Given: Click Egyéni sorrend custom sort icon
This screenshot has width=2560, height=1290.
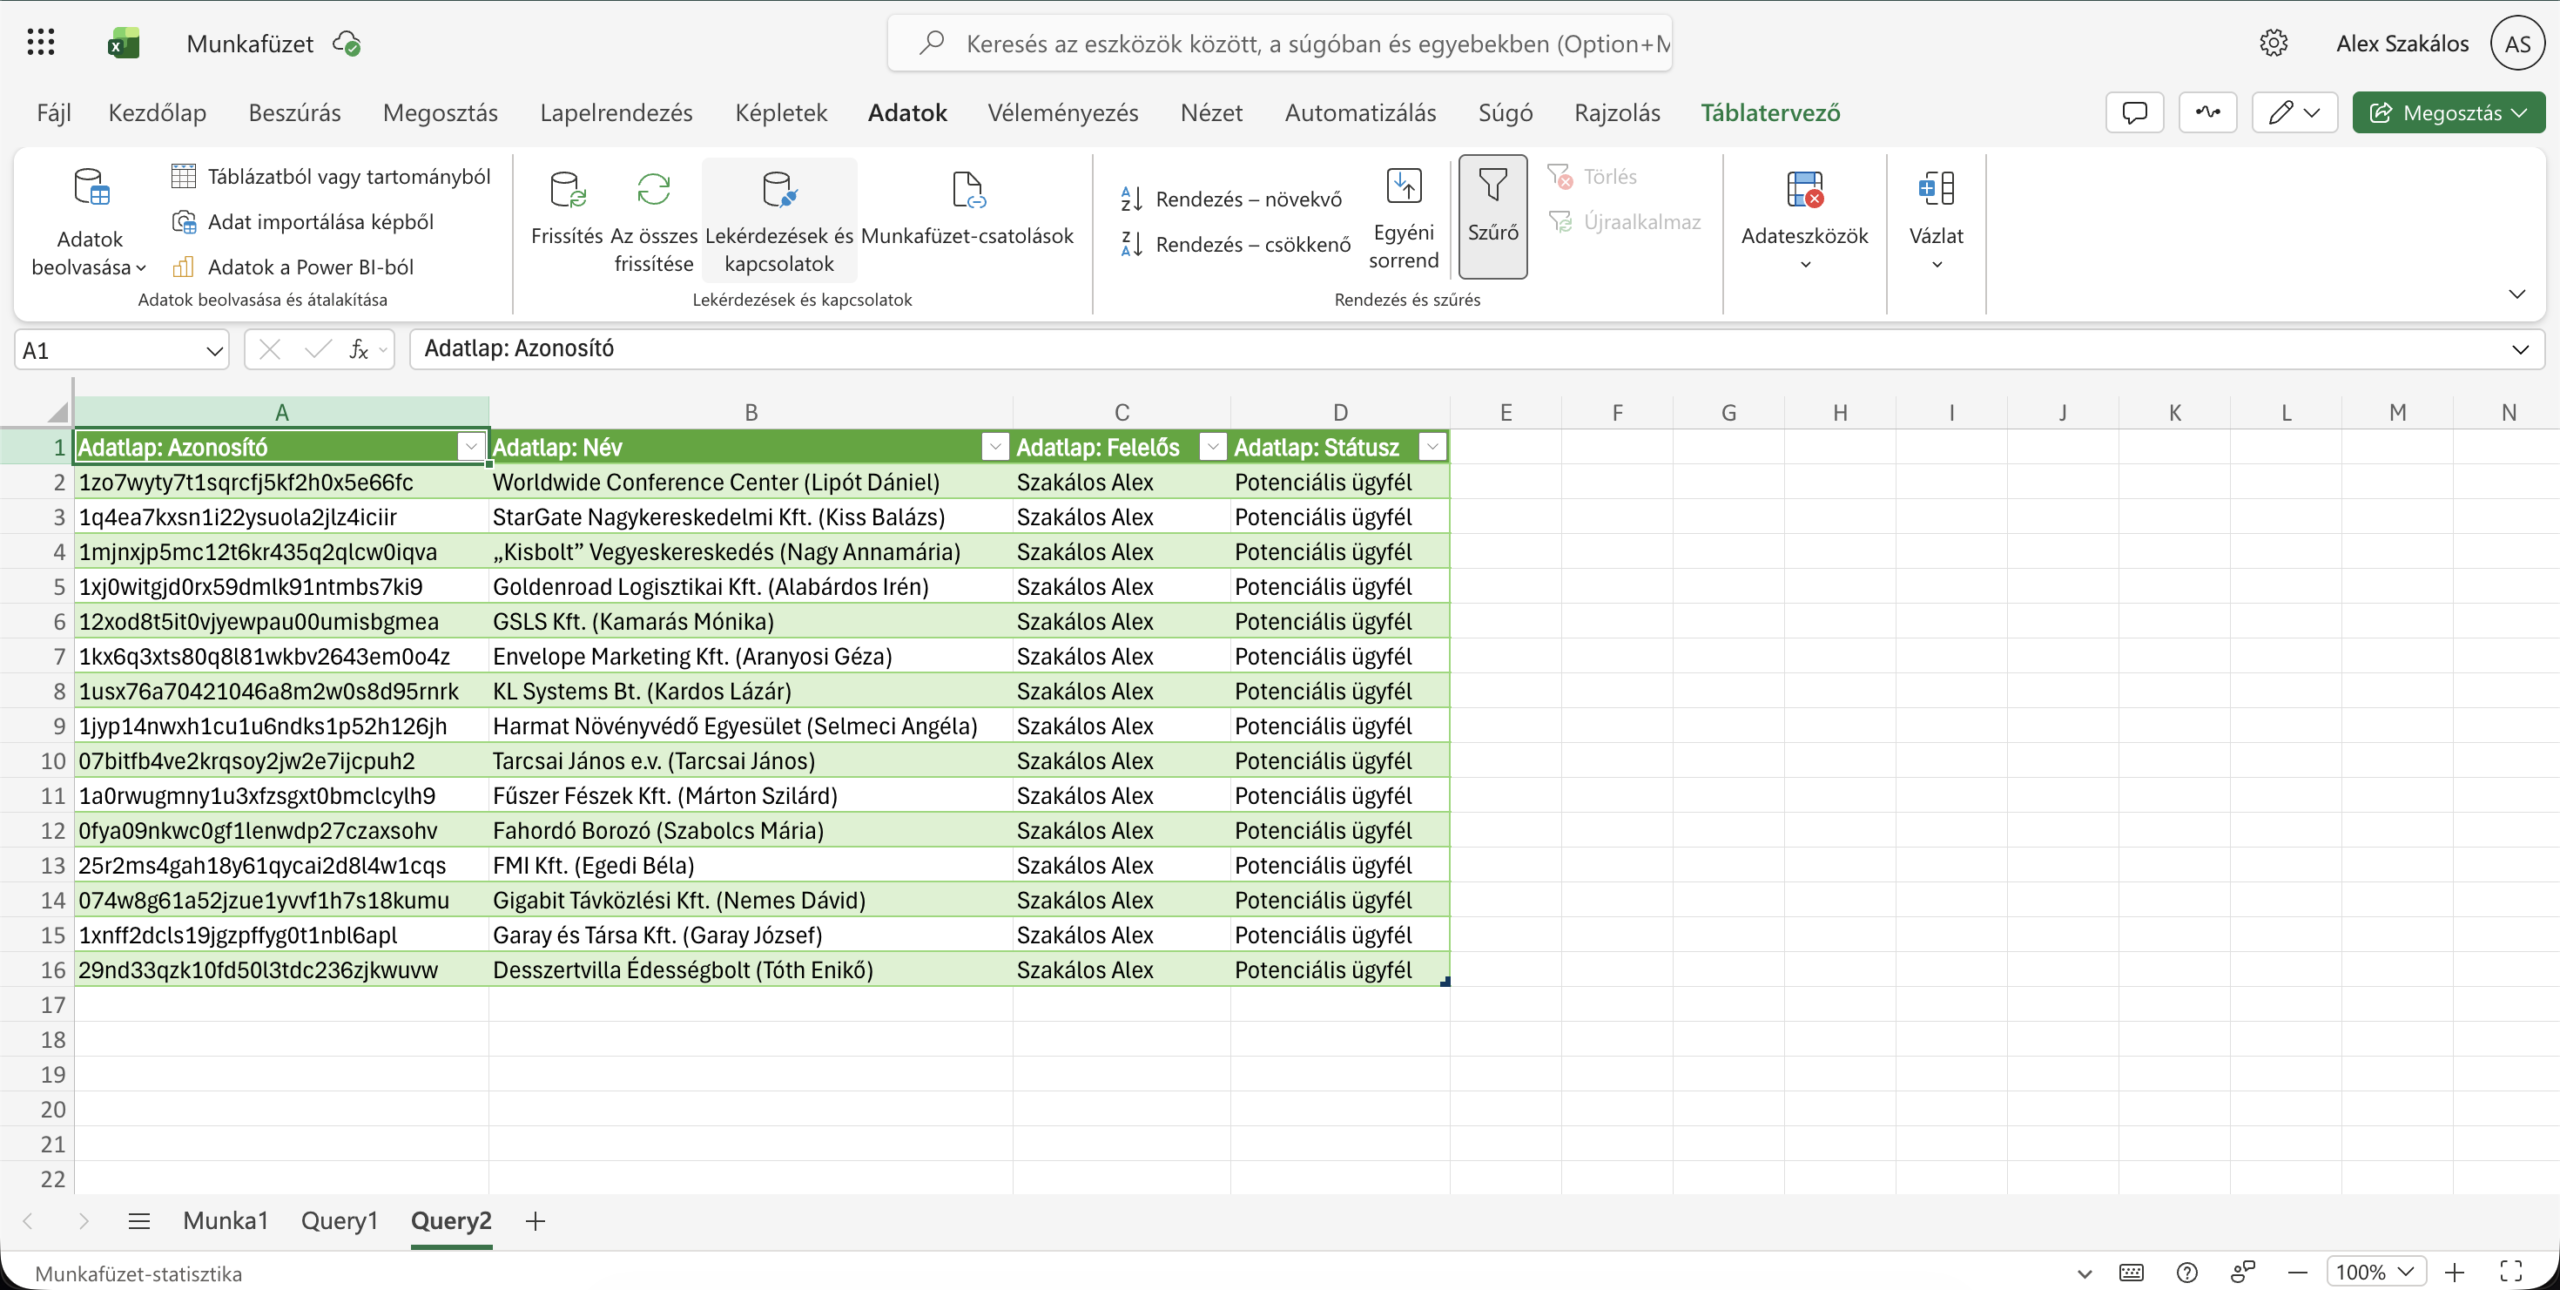Looking at the screenshot, I should (x=1403, y=187).
